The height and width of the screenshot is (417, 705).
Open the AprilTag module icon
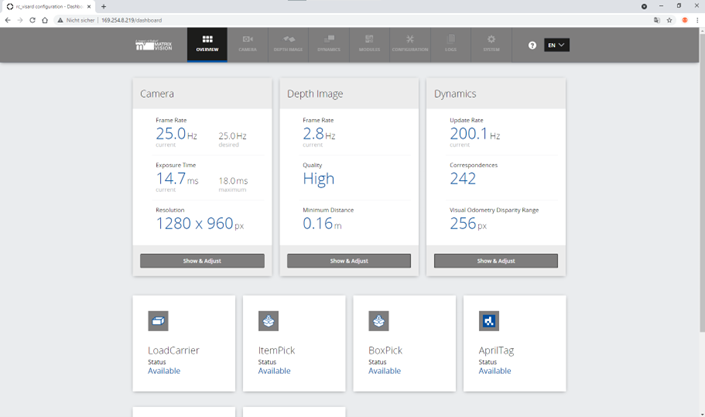[x=488, y=321]
